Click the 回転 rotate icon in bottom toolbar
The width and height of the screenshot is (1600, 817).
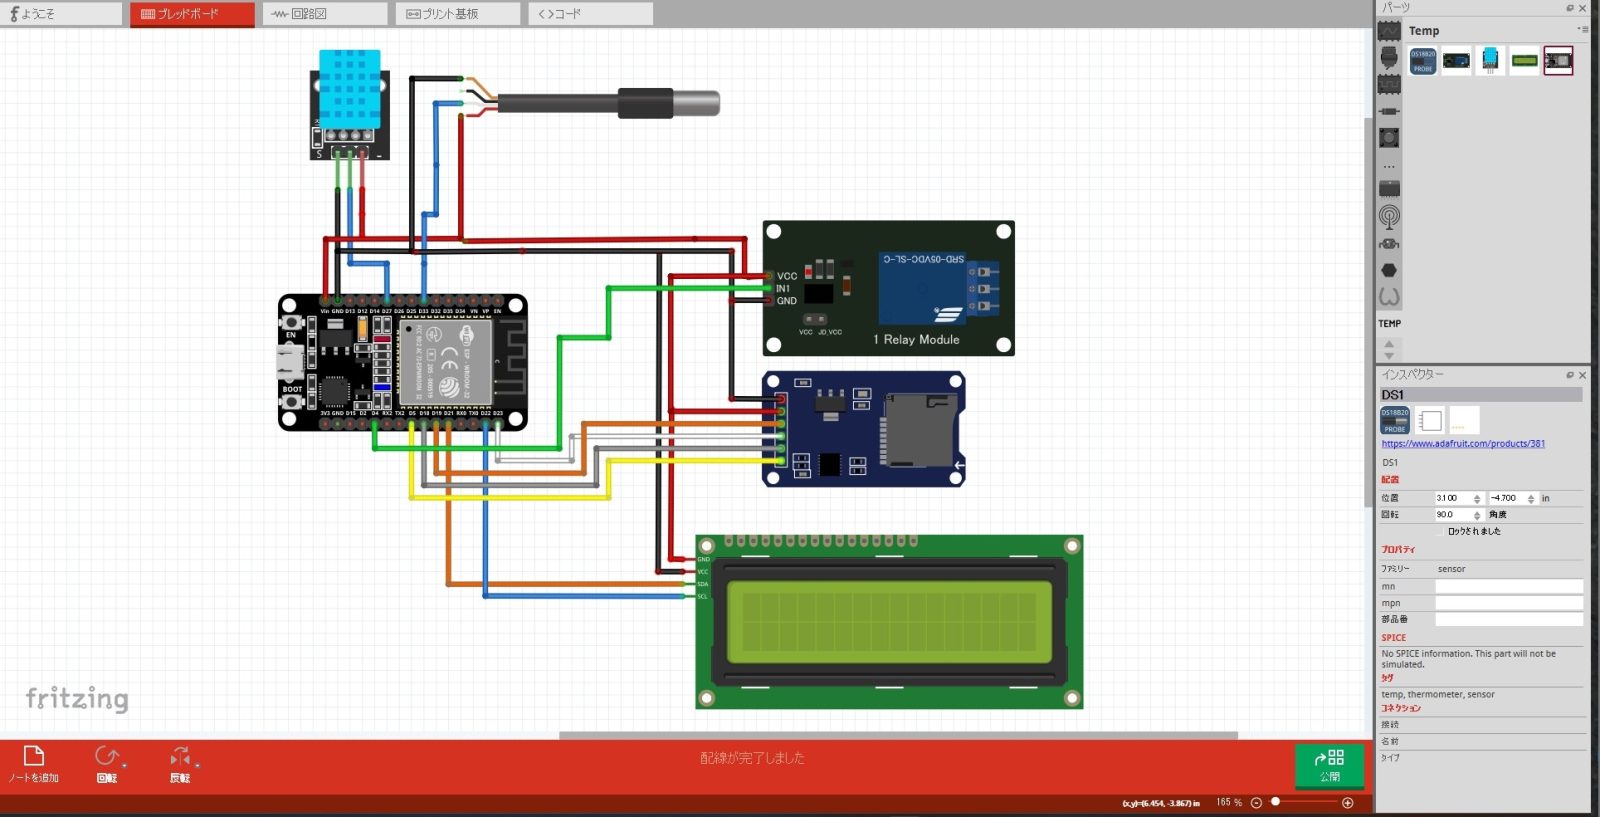pyautogui.click(x=107, y=756)
